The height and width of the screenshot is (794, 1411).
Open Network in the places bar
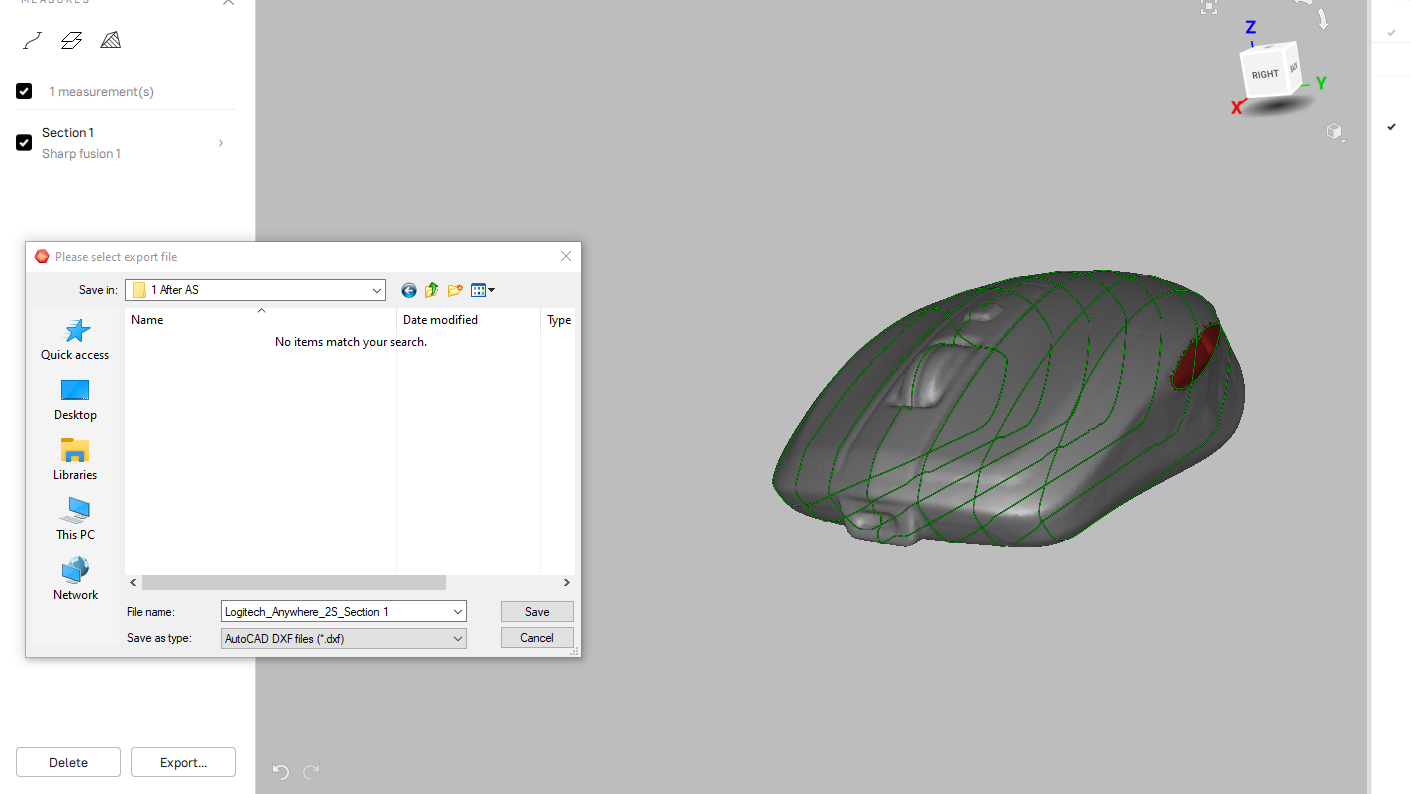point(75,580)
